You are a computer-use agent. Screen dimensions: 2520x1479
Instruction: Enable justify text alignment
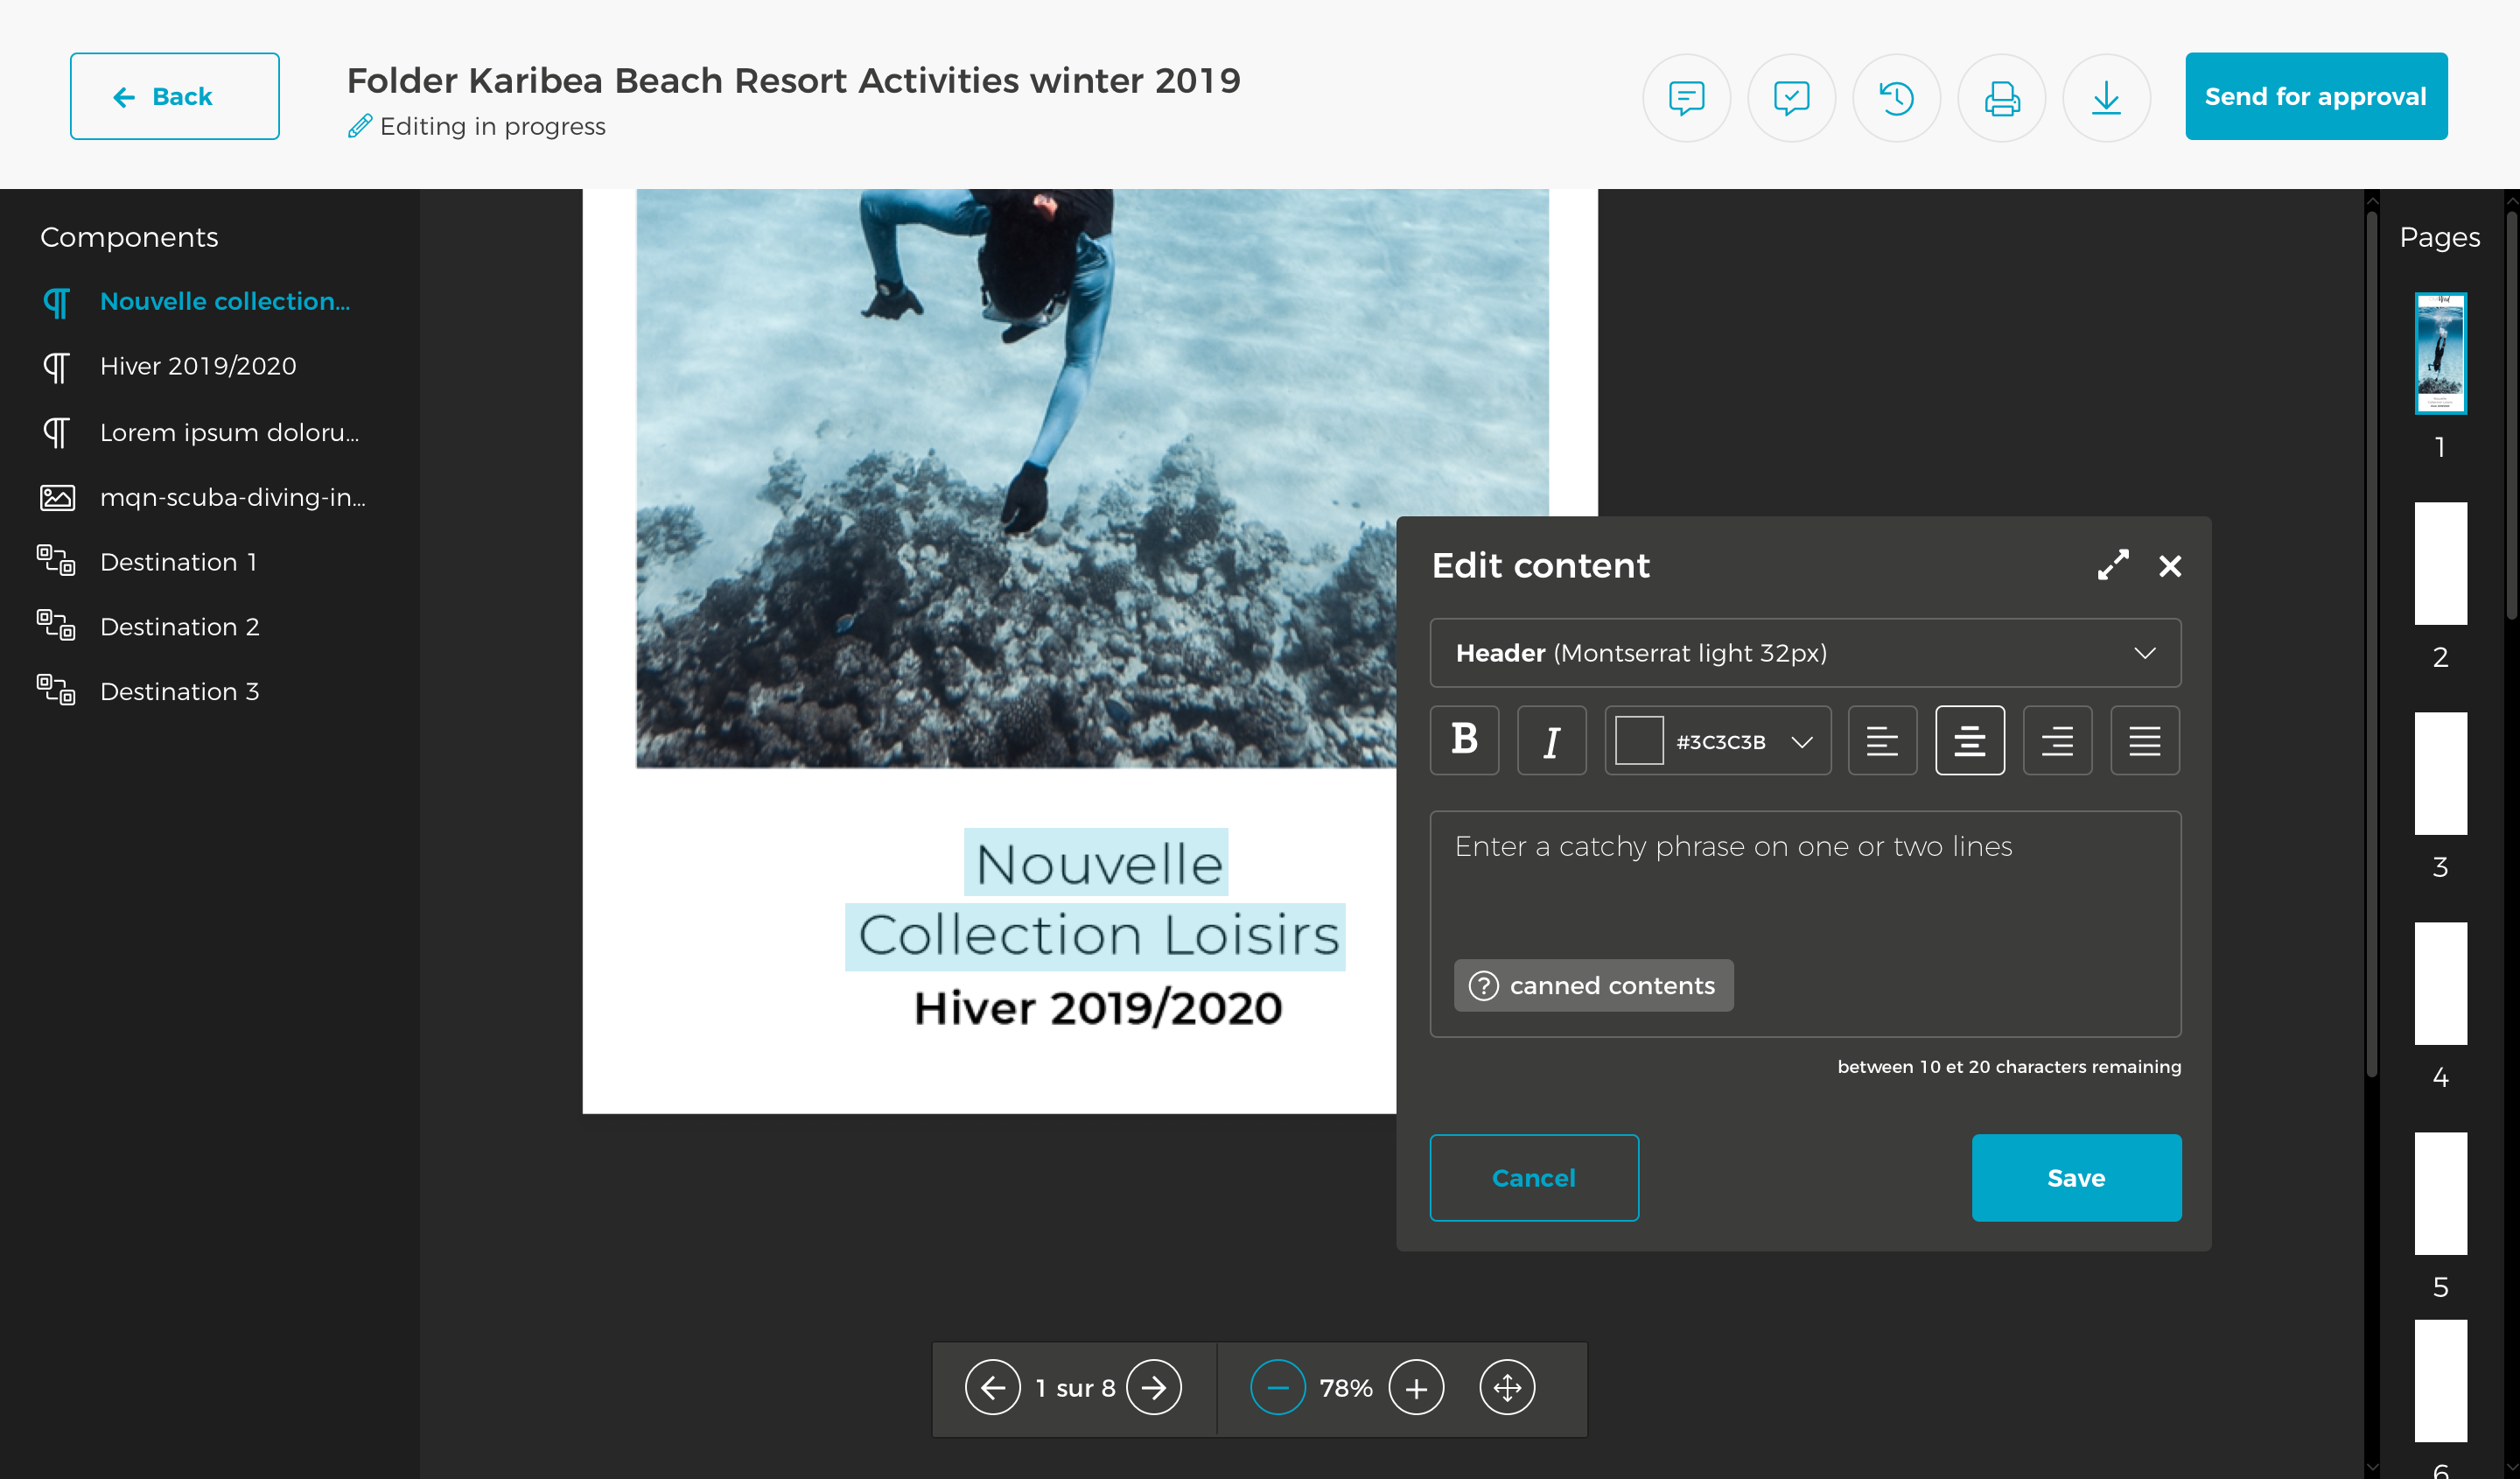coord(2144,740)
